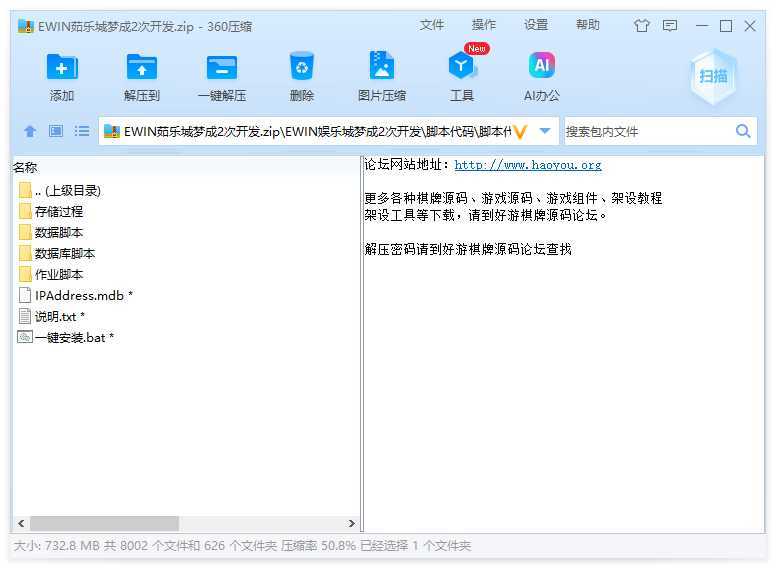Click the orange V icon in address bar
Image resolution: width=776 pixels, height=568 pixels.
pos(520,132)
